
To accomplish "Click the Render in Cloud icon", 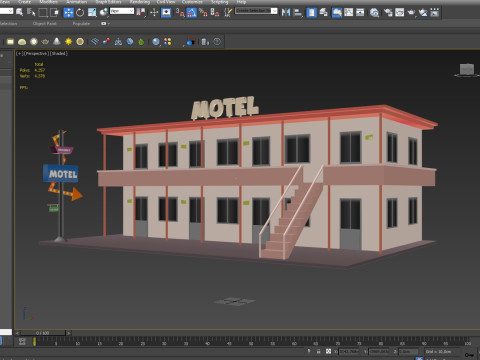I will pos(423,13).
